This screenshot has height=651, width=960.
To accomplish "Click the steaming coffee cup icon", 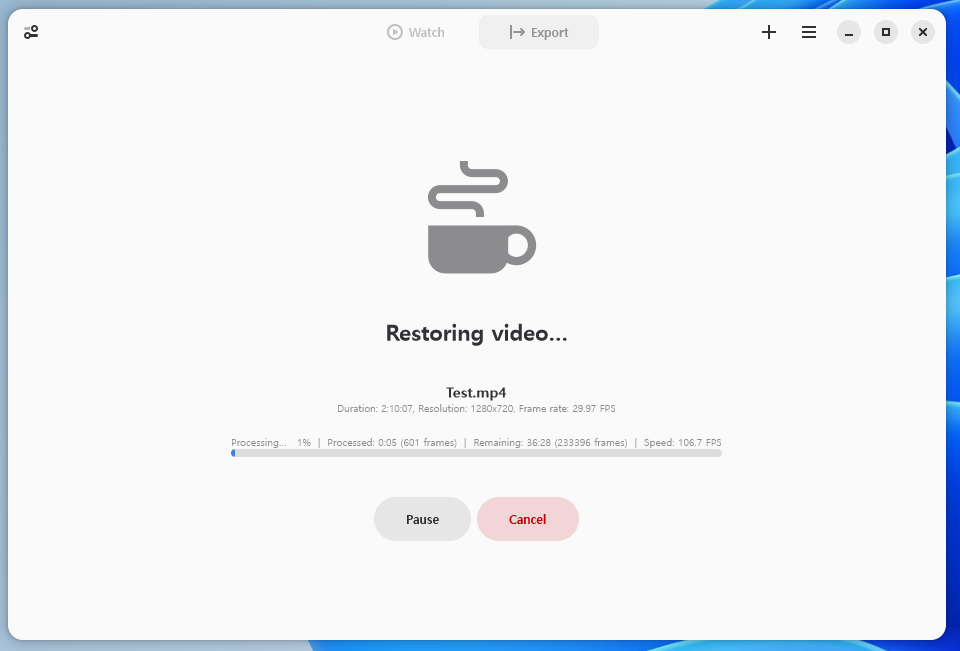I will (481, 218).
